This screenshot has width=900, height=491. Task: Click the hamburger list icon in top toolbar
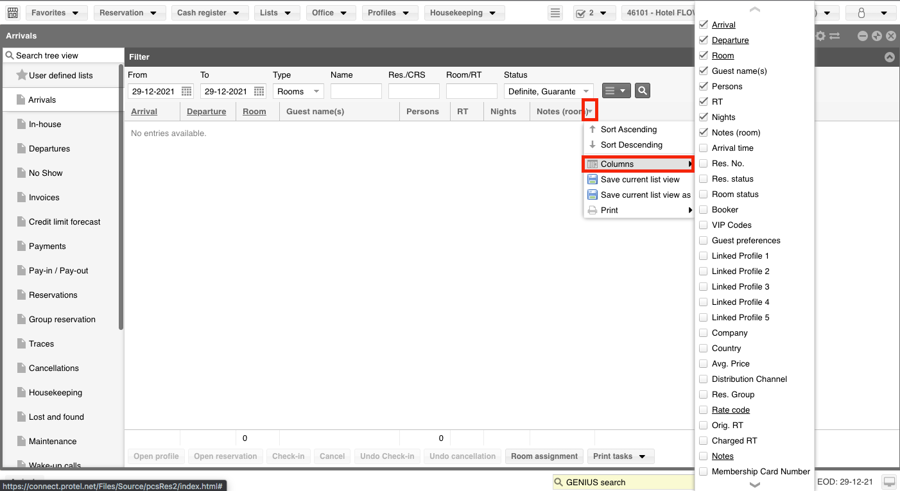tap(555, 13)
